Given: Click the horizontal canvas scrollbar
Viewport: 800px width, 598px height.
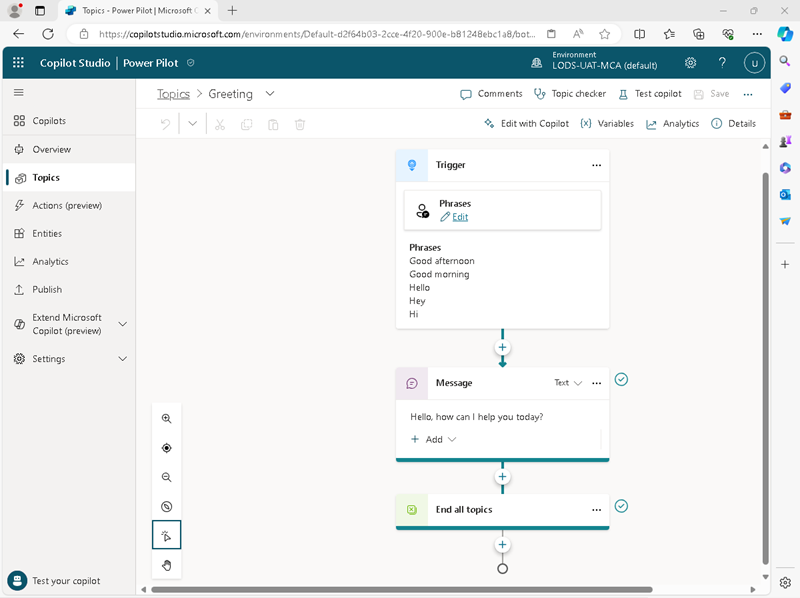Looking at the screenshot, I should pyautogui.click(x=402, y=590).
